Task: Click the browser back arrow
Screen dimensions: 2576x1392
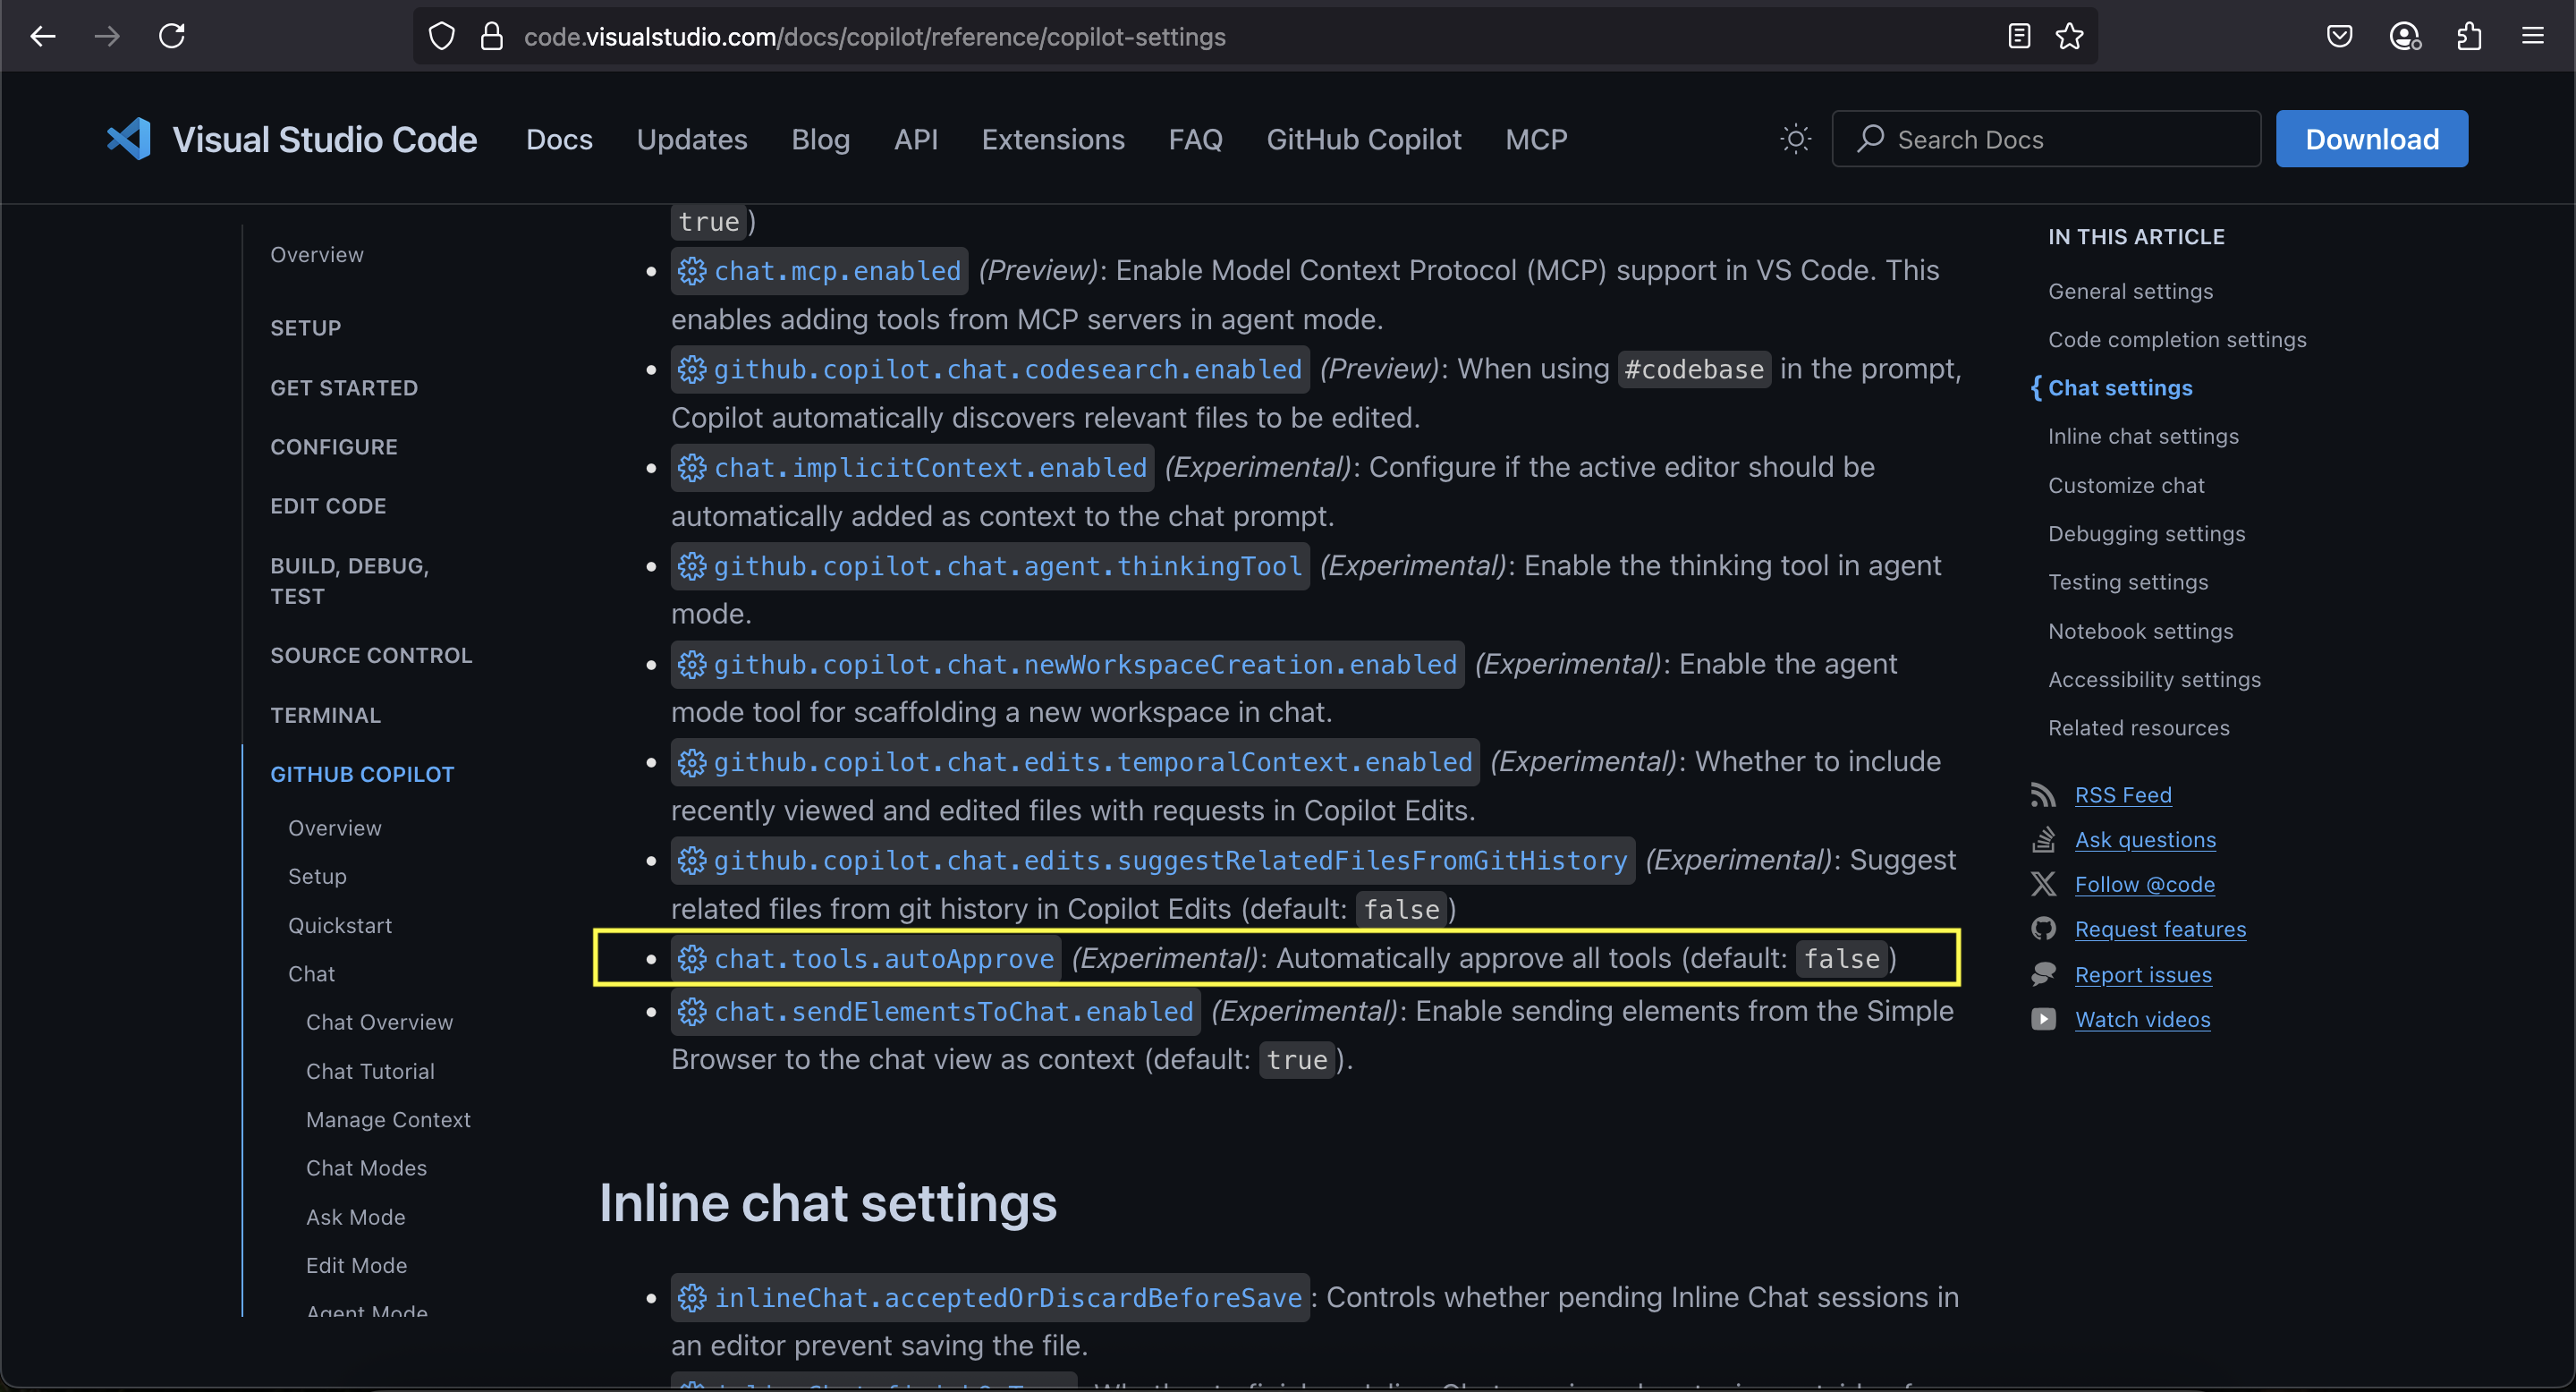Action: click(43, 36)
